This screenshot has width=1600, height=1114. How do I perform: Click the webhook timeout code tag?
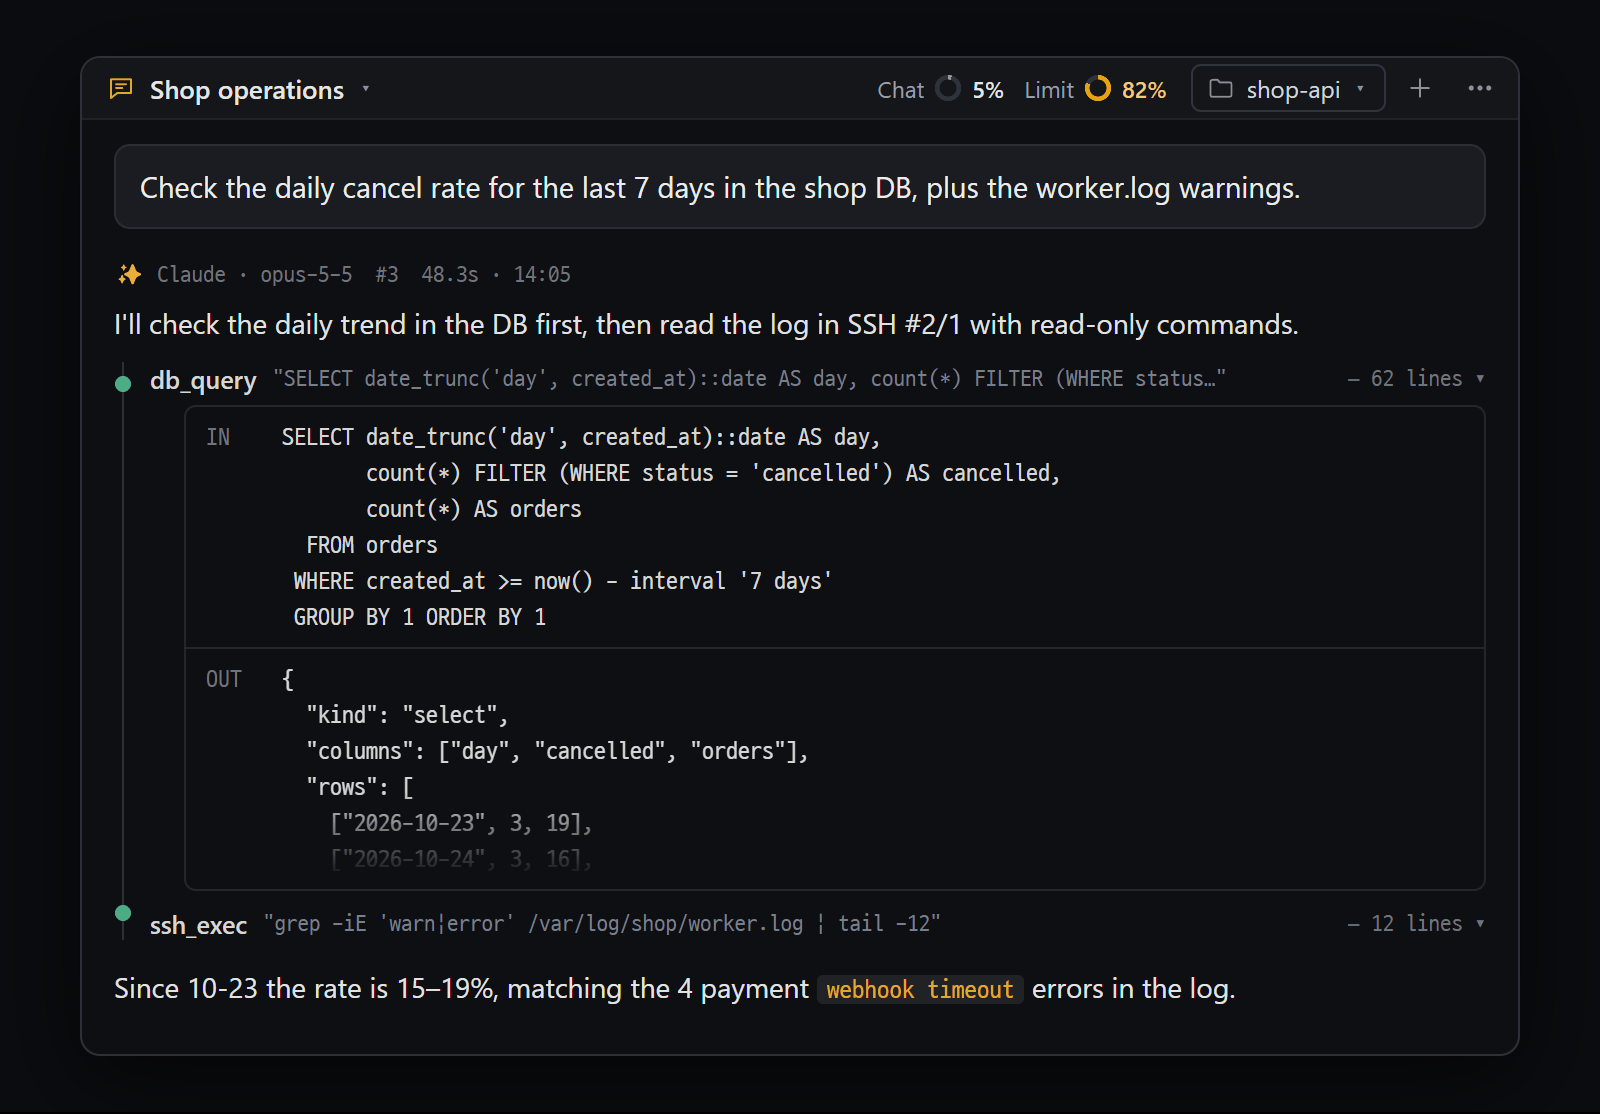(920, 990)
